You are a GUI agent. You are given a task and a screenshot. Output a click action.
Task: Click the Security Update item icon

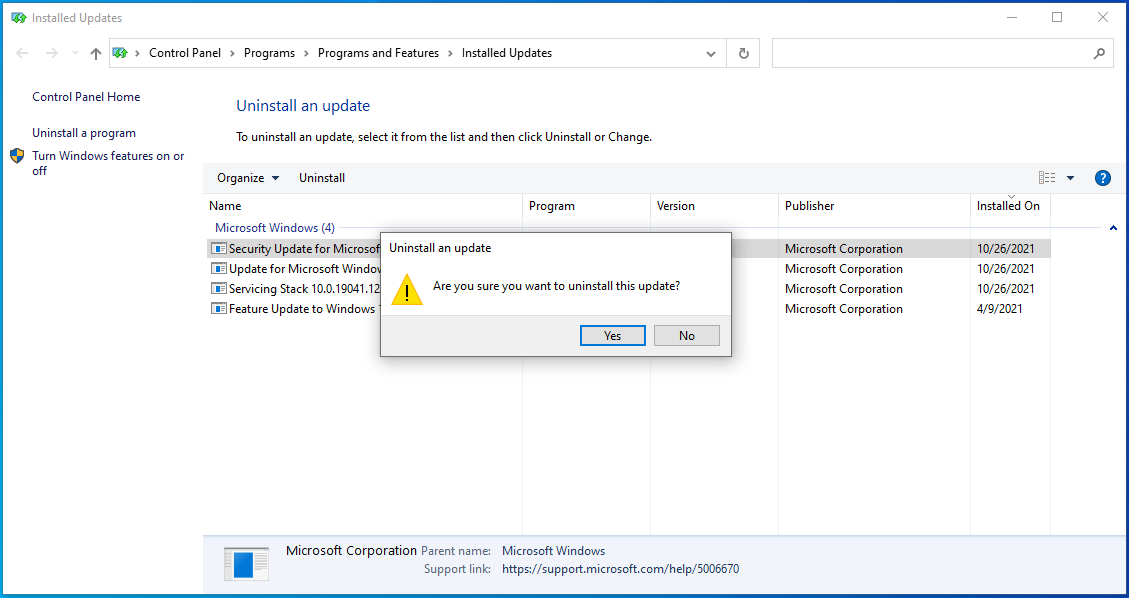tap(218, 248)
